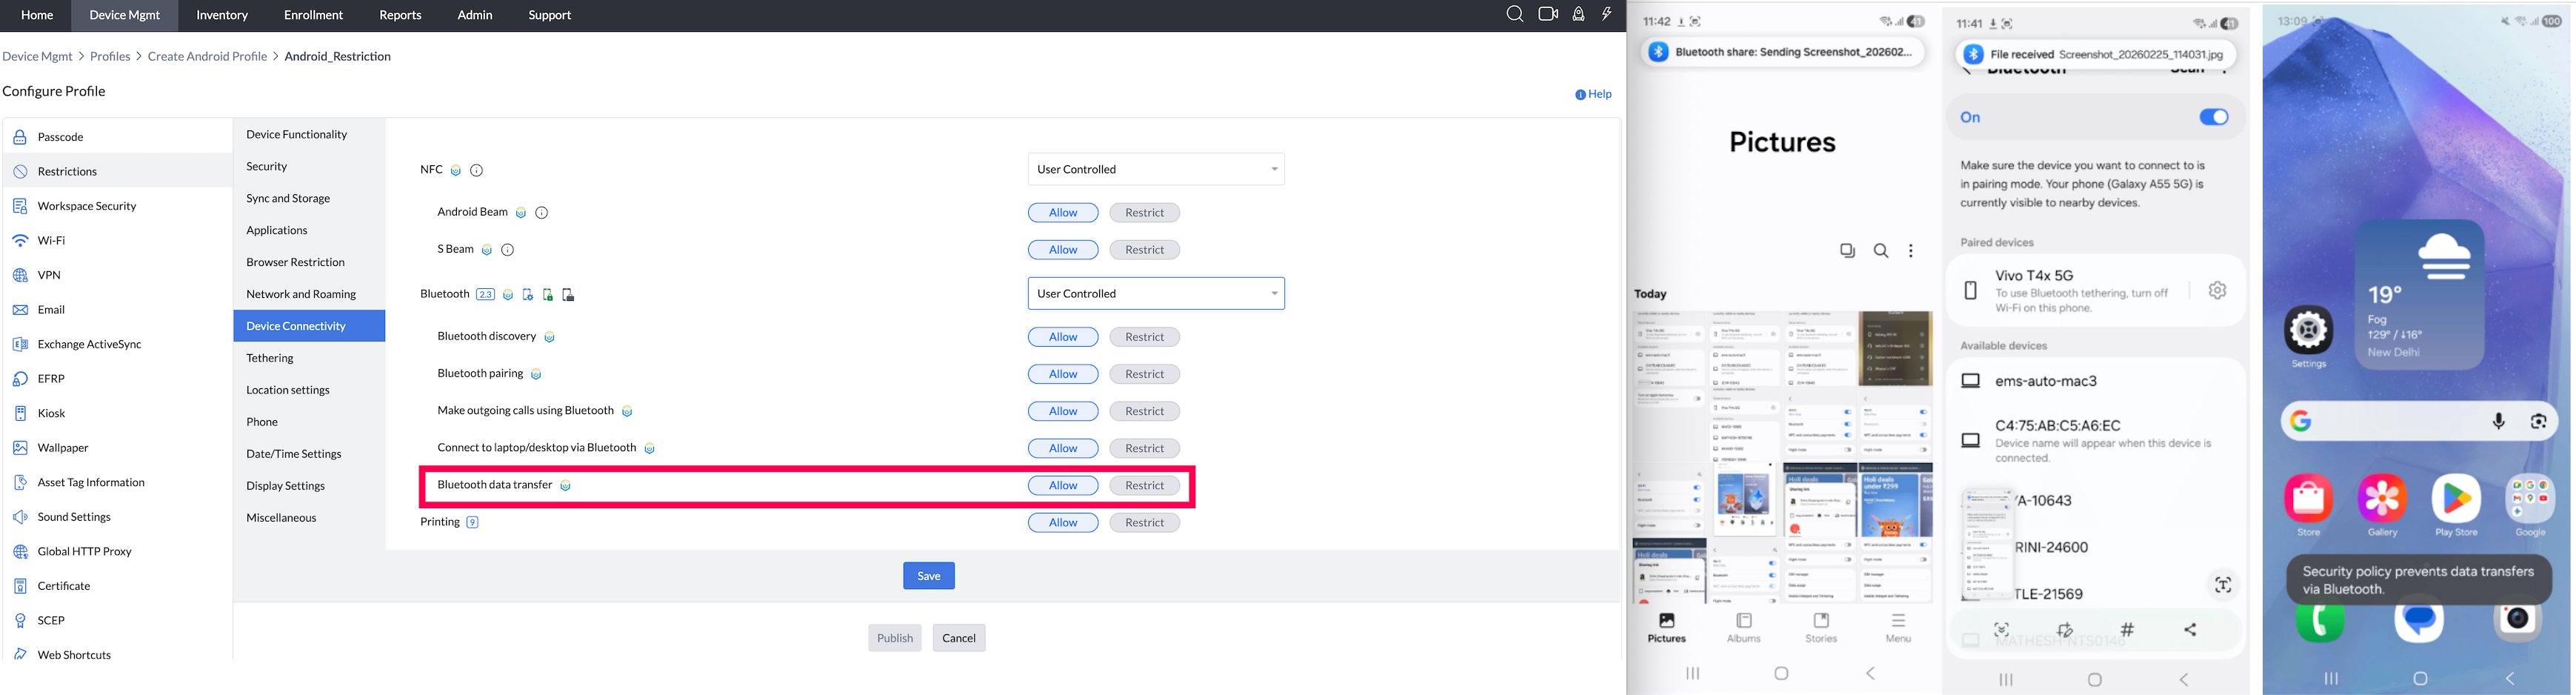Viewport: 2576px width, 695px height.
Task: Open the Admin menu in the top navigation
Action: 474,14
